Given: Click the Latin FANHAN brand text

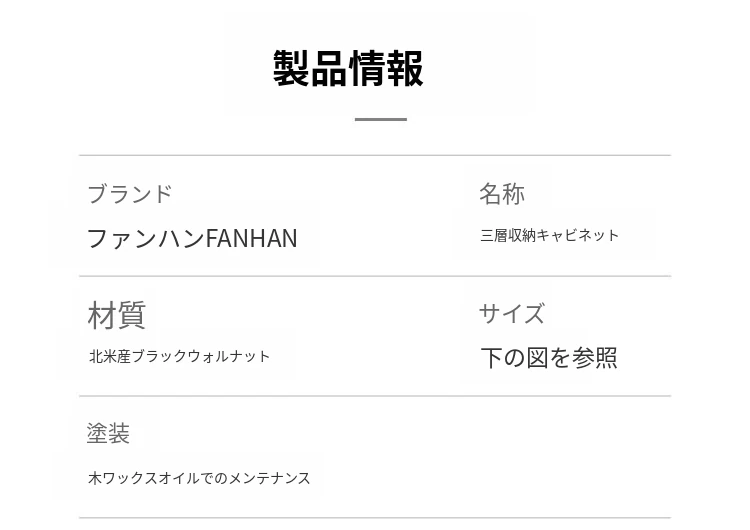Looking at the screenshot, I should tap(251, 238).
